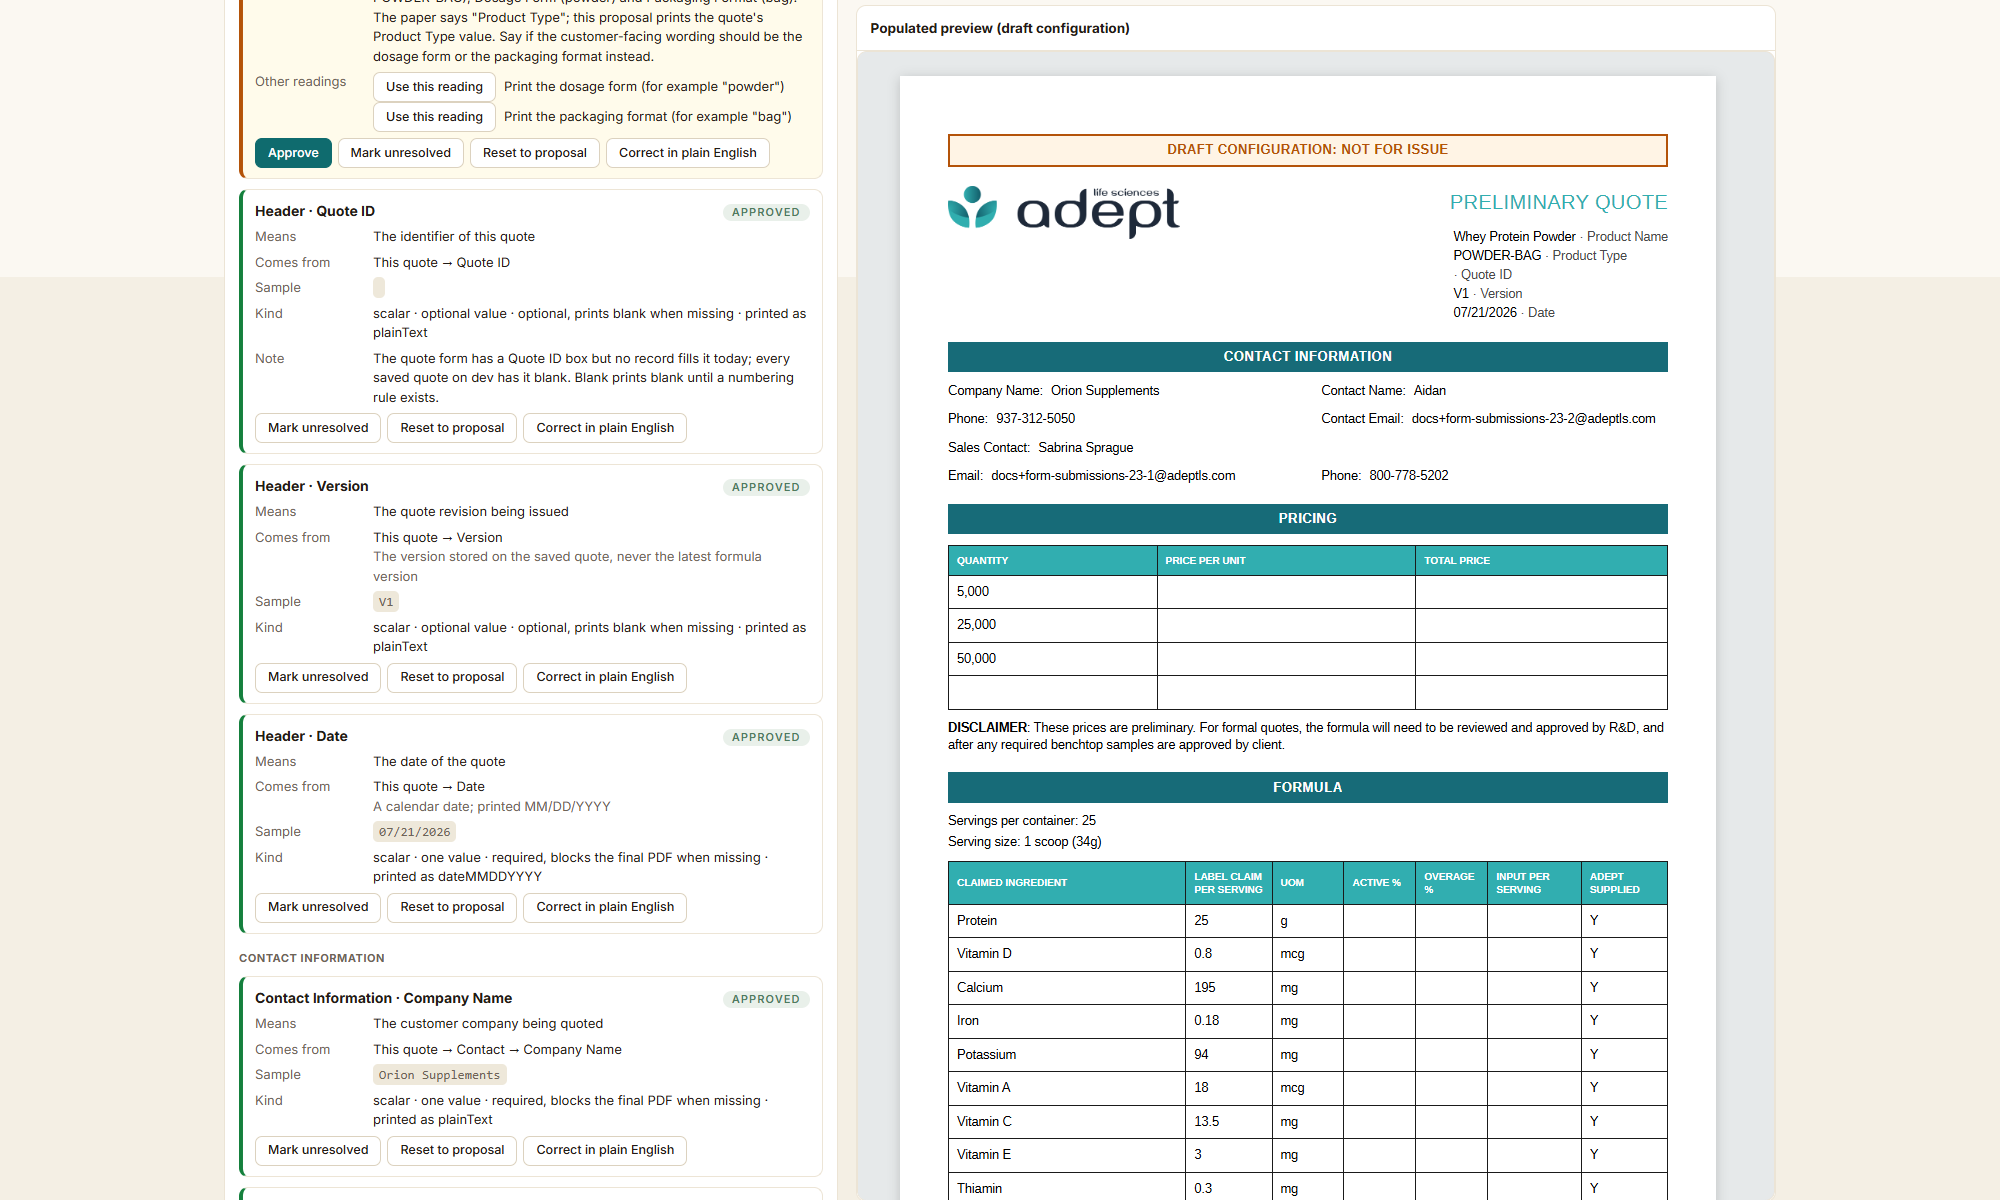The image size is (2000, 1200).
Task: Select 'Use this reading' for packaging format
Action: click(x=434, y=117)
